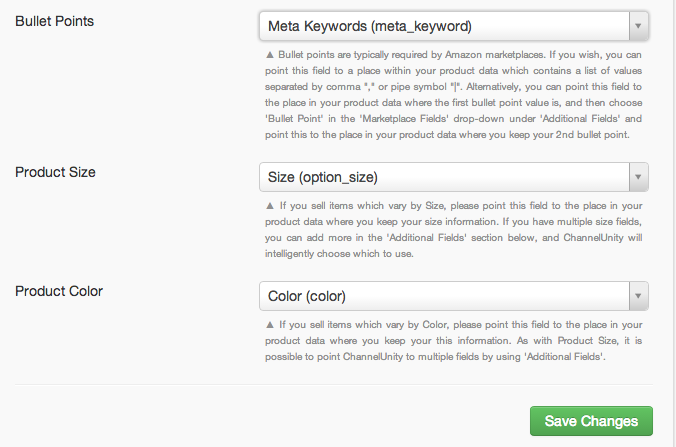Image resolution: width=676 pixels, height=447 pixels.
Task: Click 'Additional Fields' text in Color hint
Action: coord(564,356)
